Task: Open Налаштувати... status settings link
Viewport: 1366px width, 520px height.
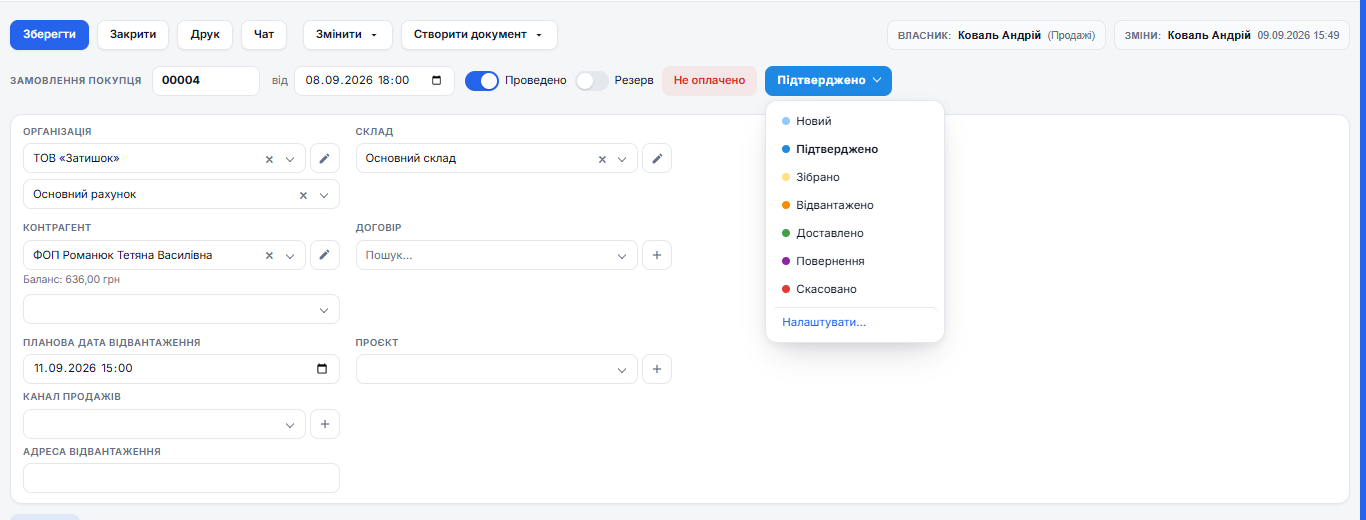Action: [x=824, y=322]
